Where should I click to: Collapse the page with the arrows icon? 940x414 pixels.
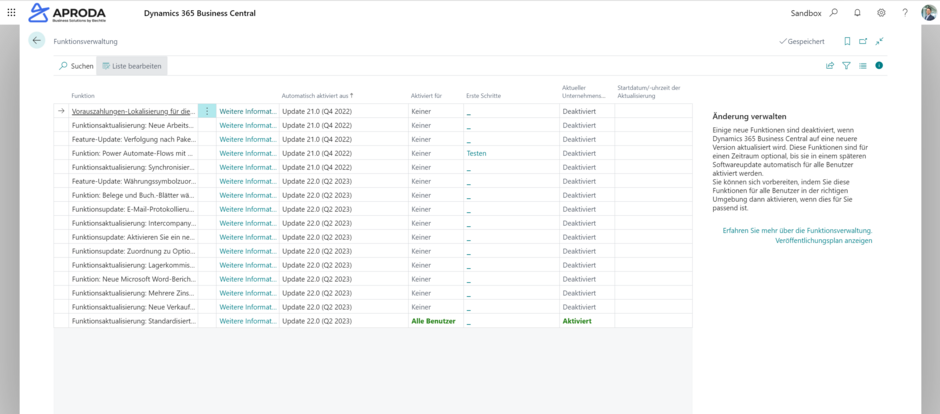(879, 41)
